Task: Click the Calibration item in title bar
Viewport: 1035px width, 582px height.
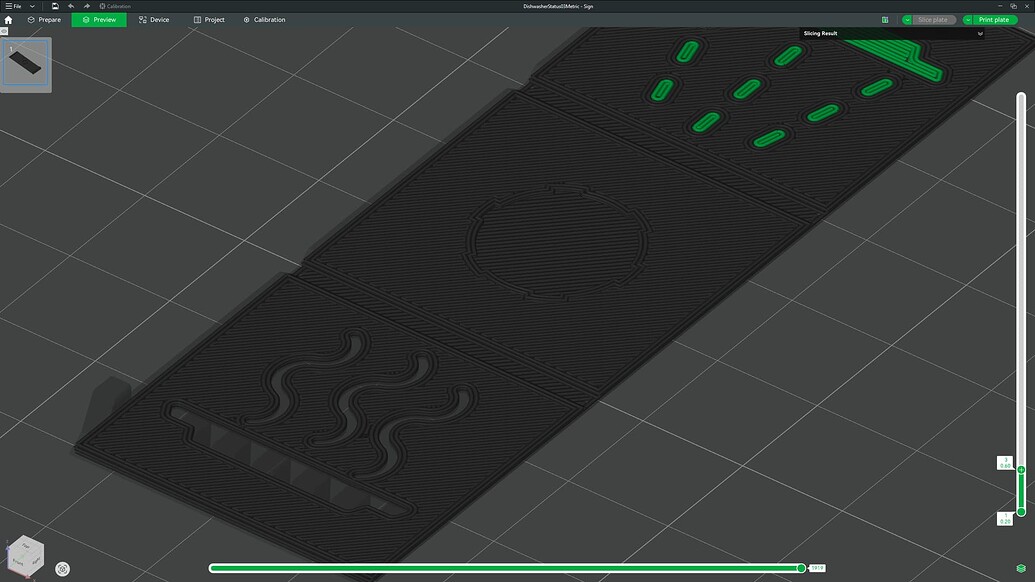Action: (x=115, y=6)
